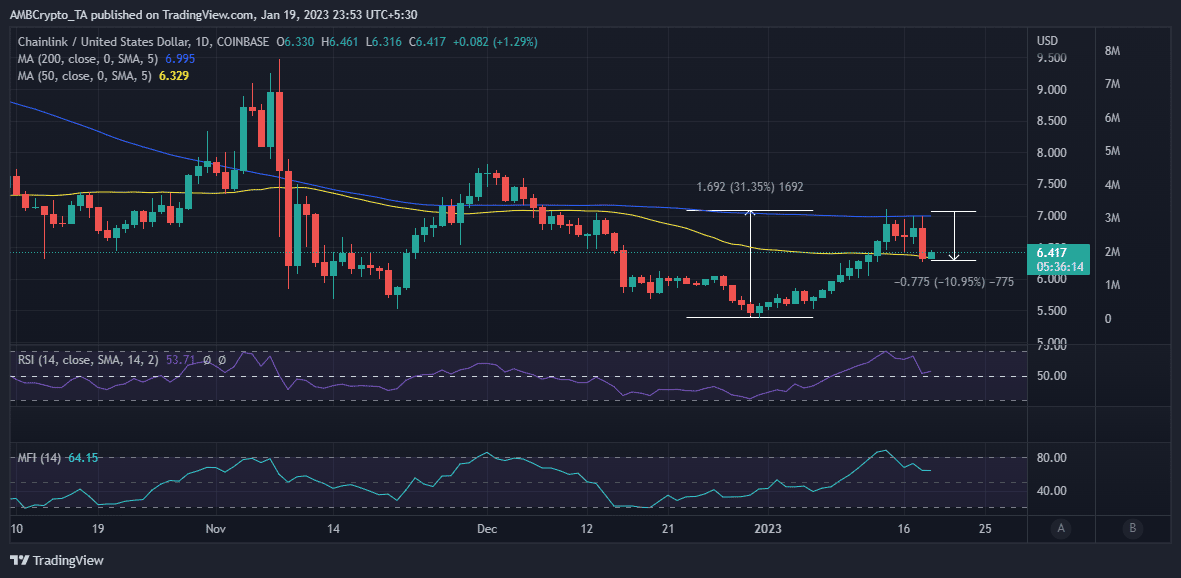Select the MA 200 indicator legend

click(94, 59)
